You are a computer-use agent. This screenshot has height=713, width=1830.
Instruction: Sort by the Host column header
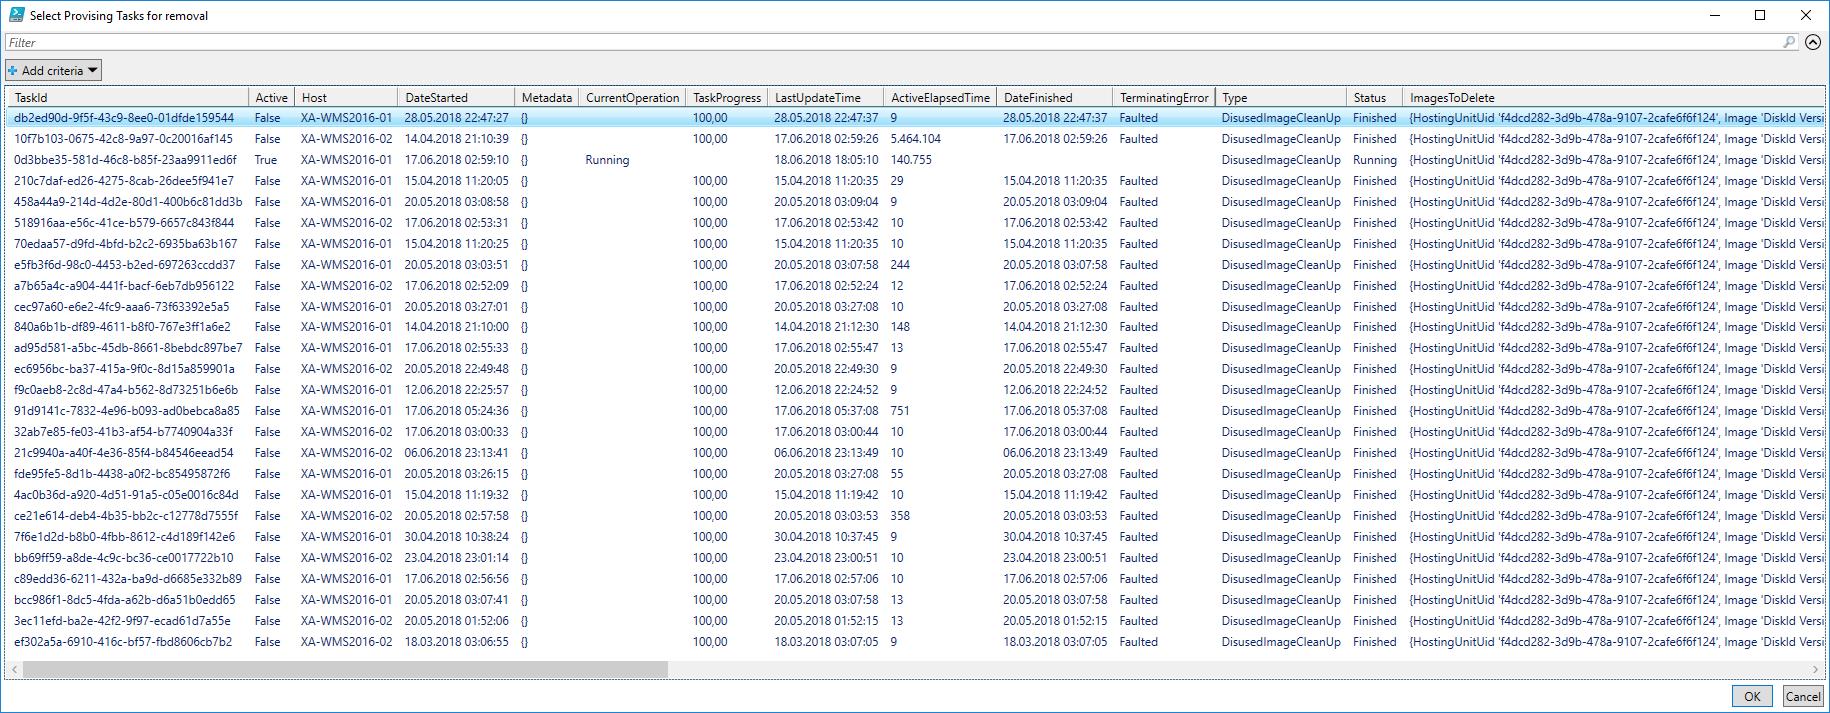(x=346, y=98)
